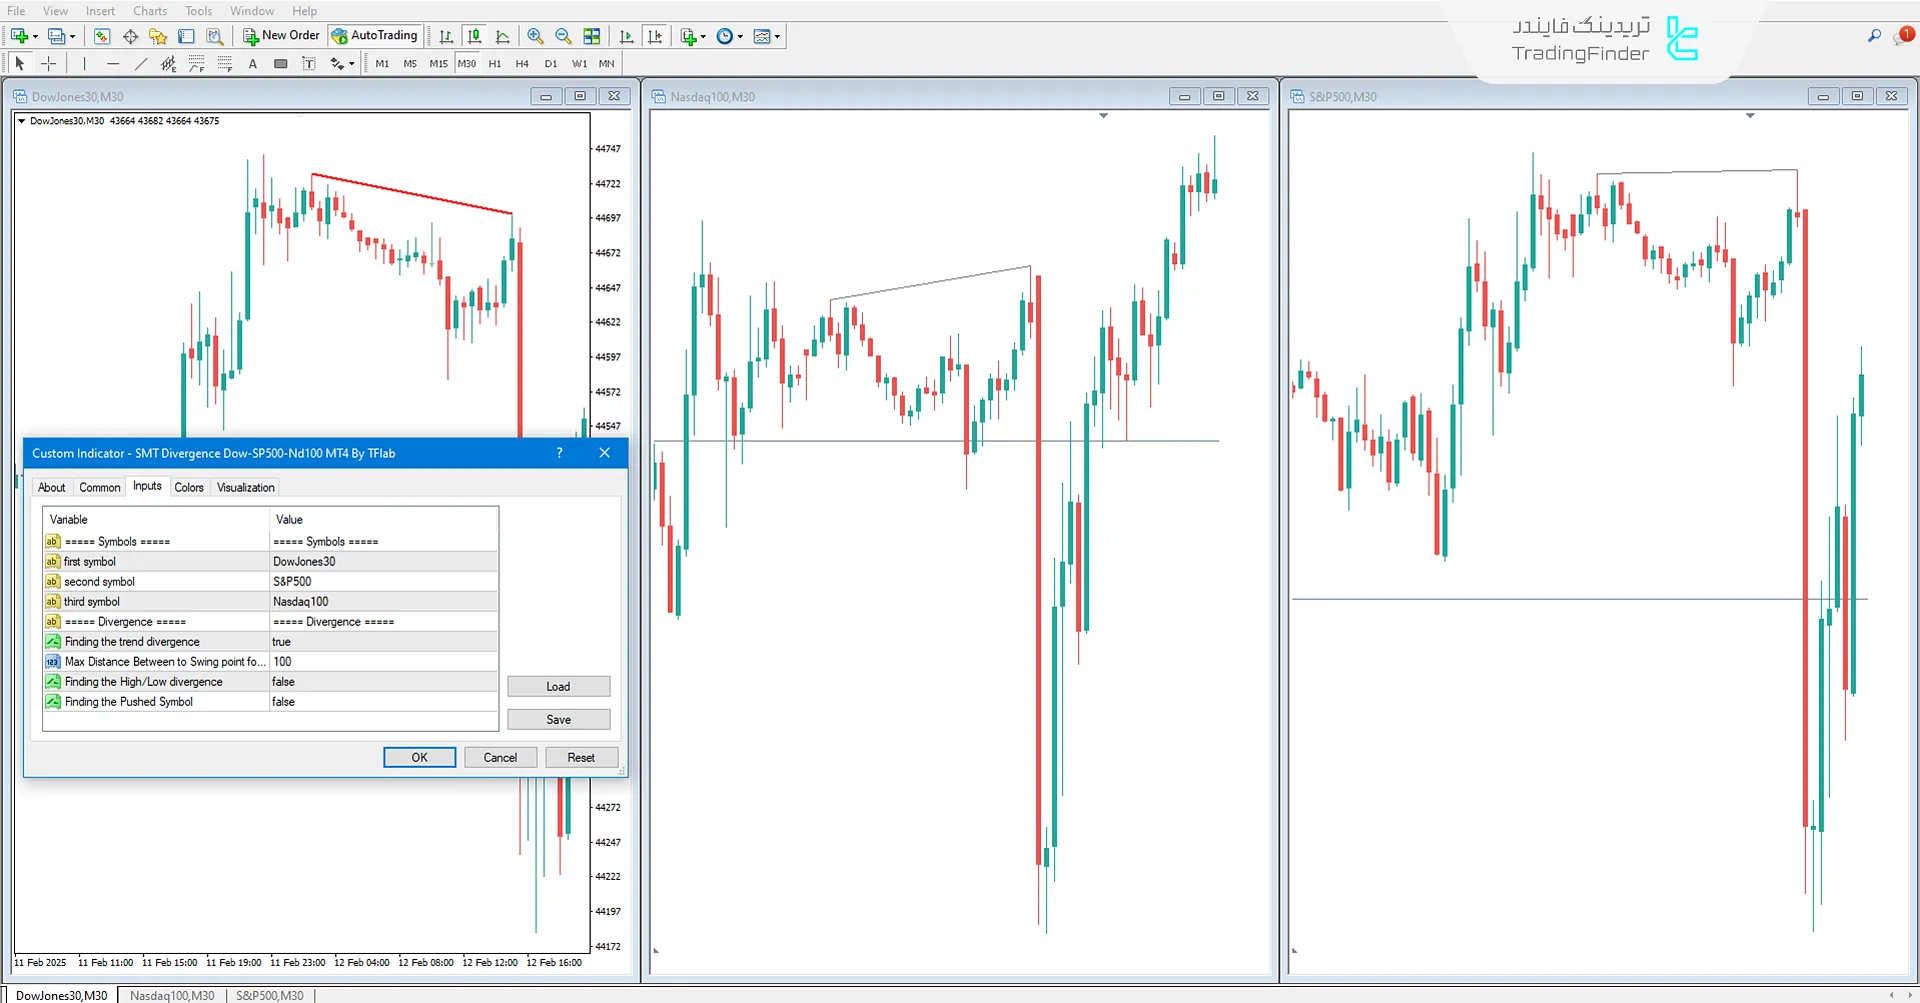
Task: Toggle AutoTrading on
Action: pos(374,36)
